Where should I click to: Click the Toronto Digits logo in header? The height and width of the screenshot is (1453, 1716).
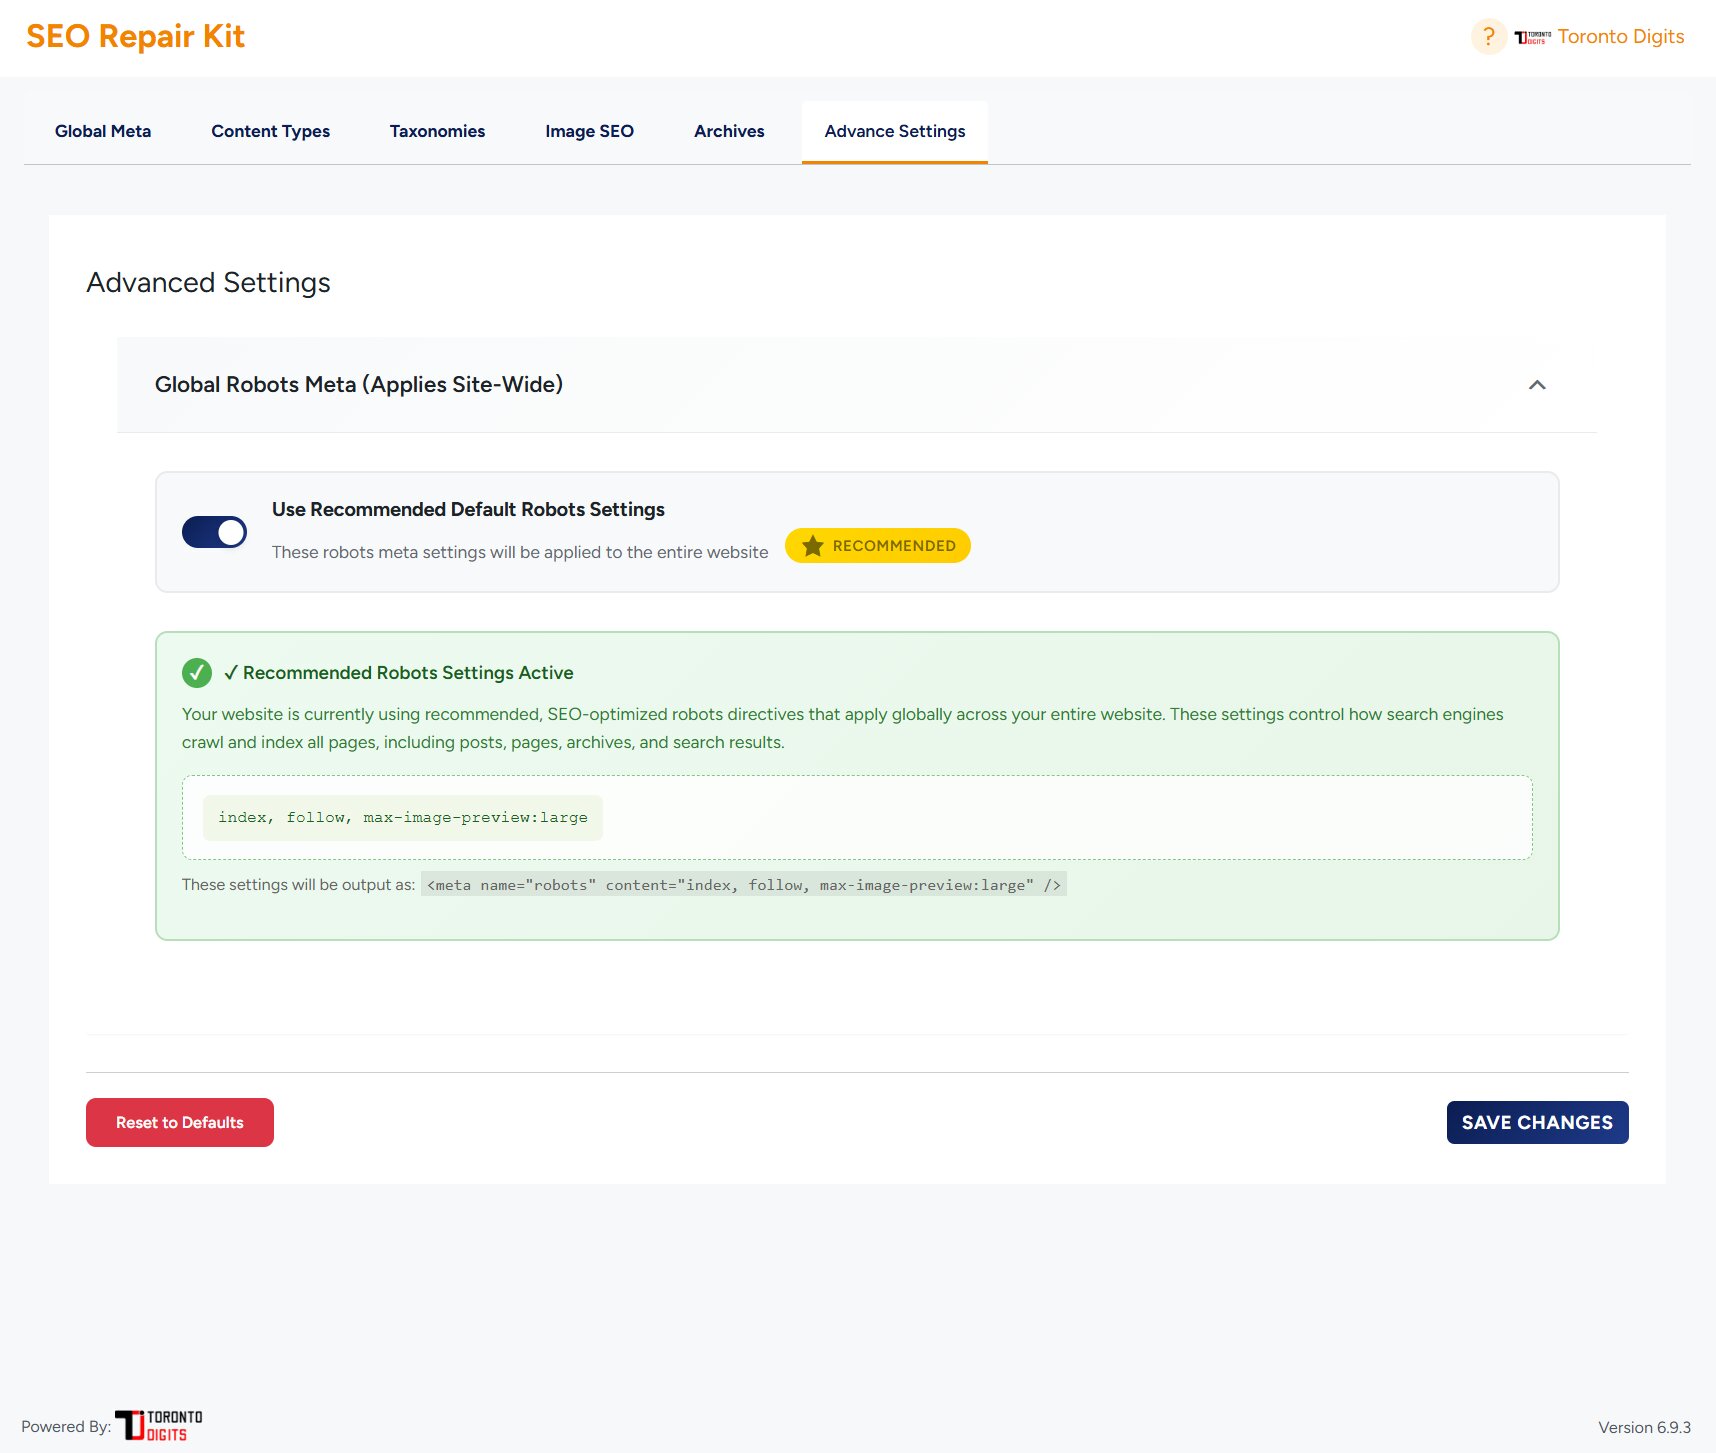tap(1532, 37)
